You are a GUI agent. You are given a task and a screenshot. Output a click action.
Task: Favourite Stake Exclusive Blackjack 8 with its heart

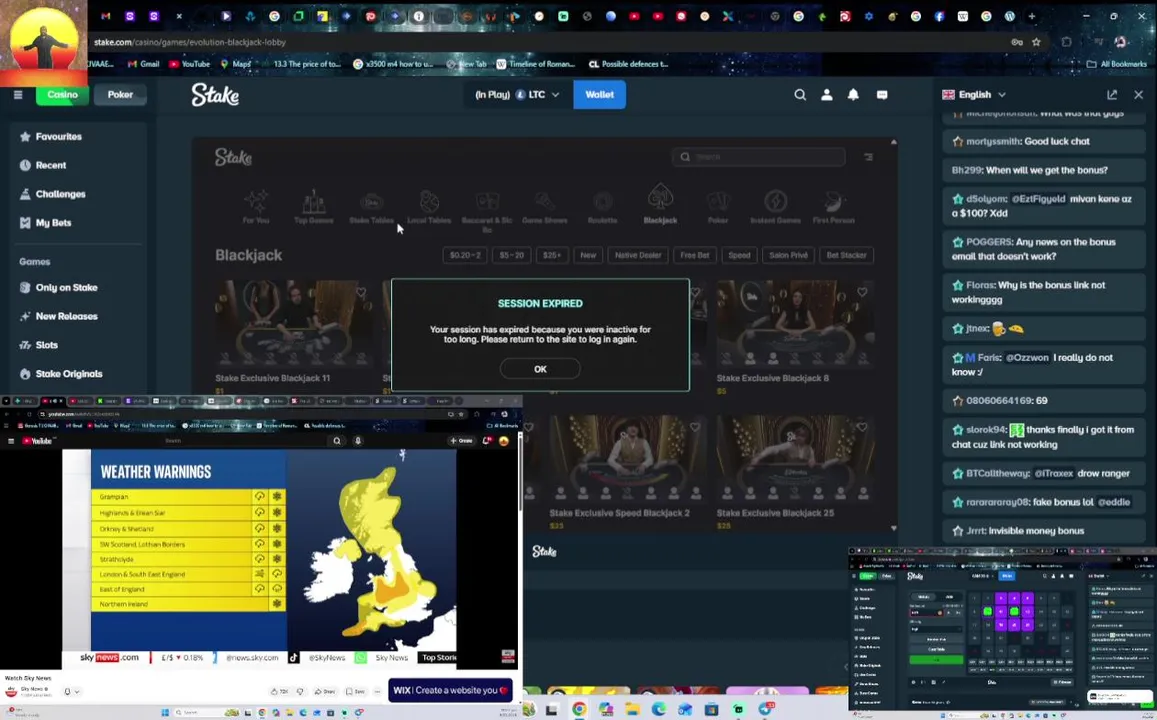pyautogui.click(x=862, y=292)
